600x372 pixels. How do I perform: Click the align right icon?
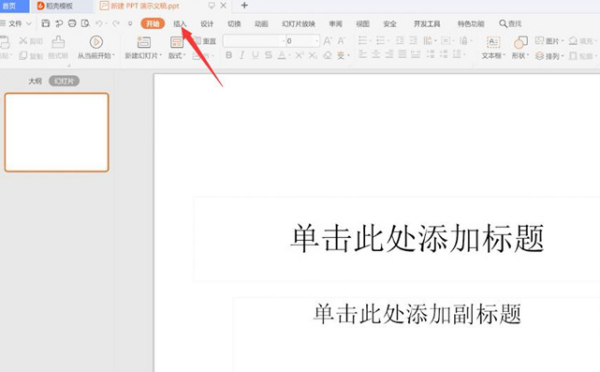click(x=389, y=54)
